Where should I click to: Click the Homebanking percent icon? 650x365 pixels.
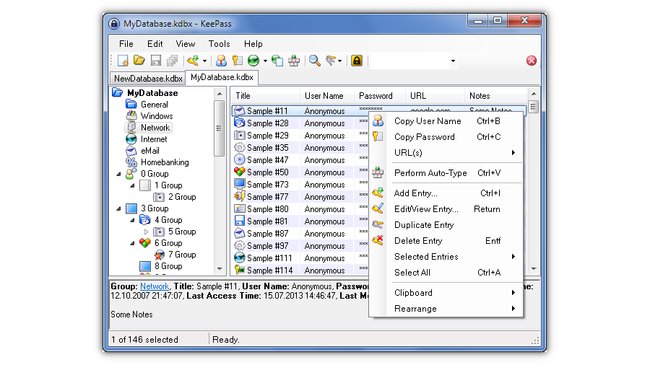(x=131, y=162)
